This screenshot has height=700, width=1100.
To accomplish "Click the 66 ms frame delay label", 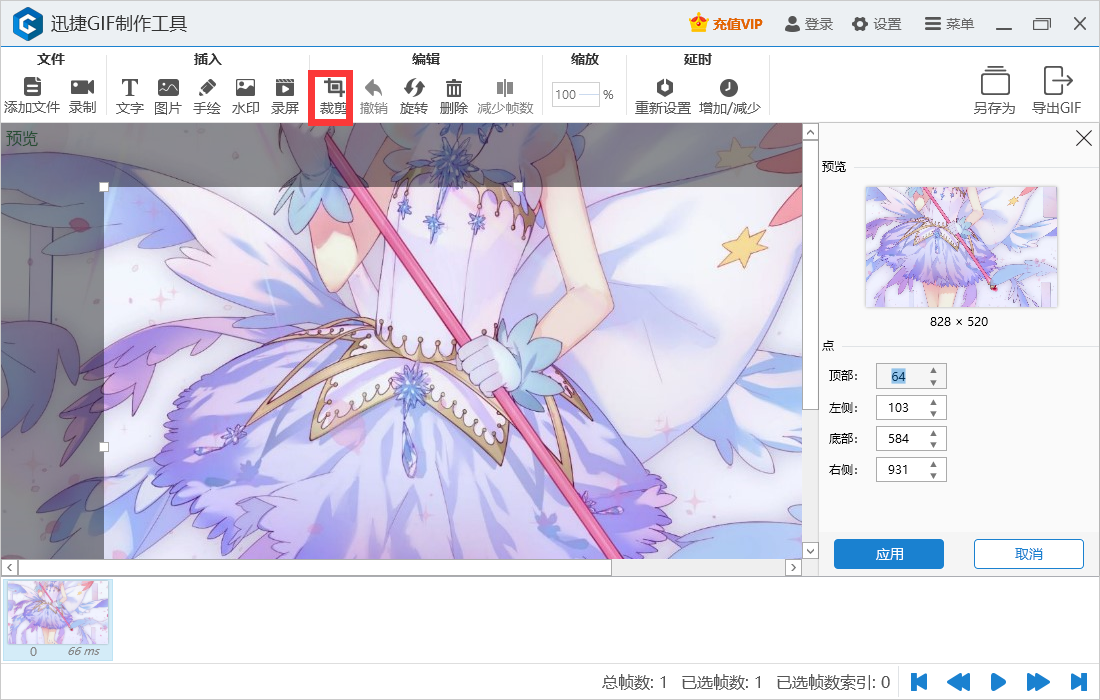I will click(x=83, y=652).
